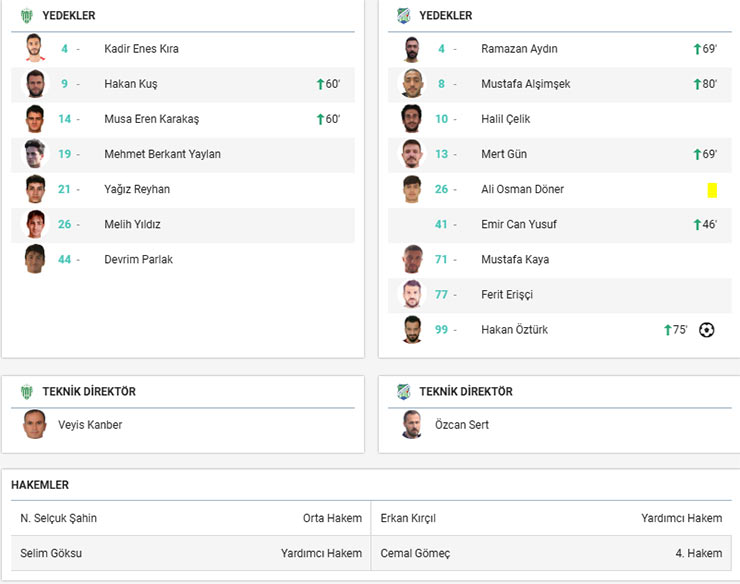Click fourth official Cemal Gömeç
Image resolution: width=740 pixels, height=584 pixels.
tap(415, 553)
